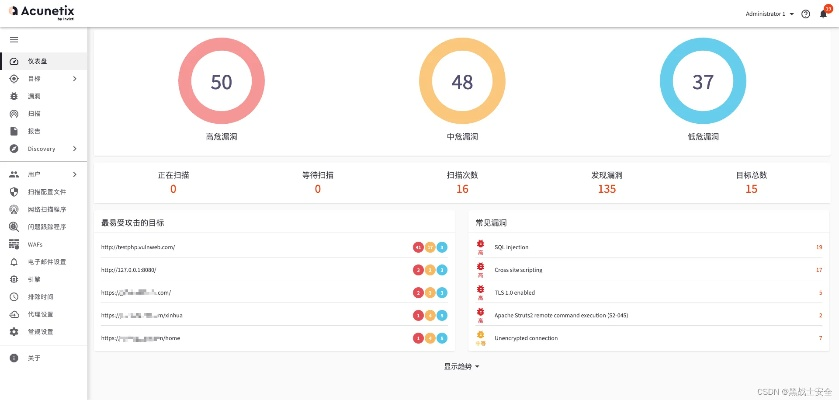Viewport: 839px width, 400px height.
Task: Open the notifications bell icon
Action: (x=823, y=15)
